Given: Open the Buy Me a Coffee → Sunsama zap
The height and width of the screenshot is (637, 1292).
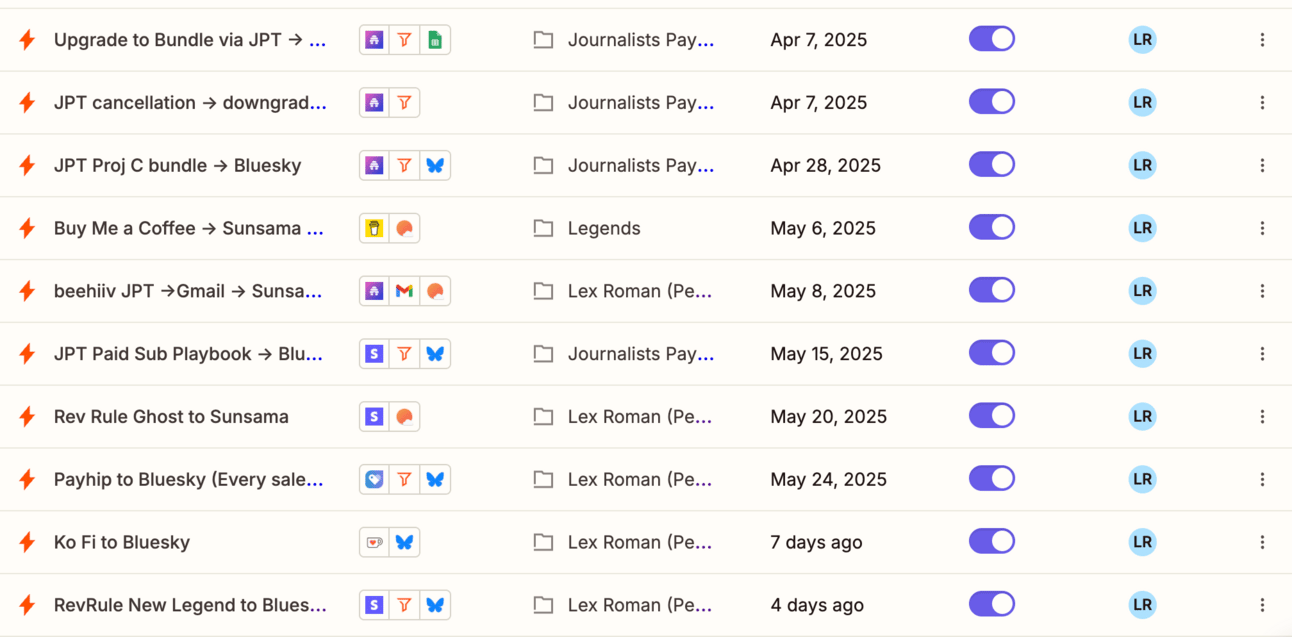Looking at the screenshot, I should [189, 229].
